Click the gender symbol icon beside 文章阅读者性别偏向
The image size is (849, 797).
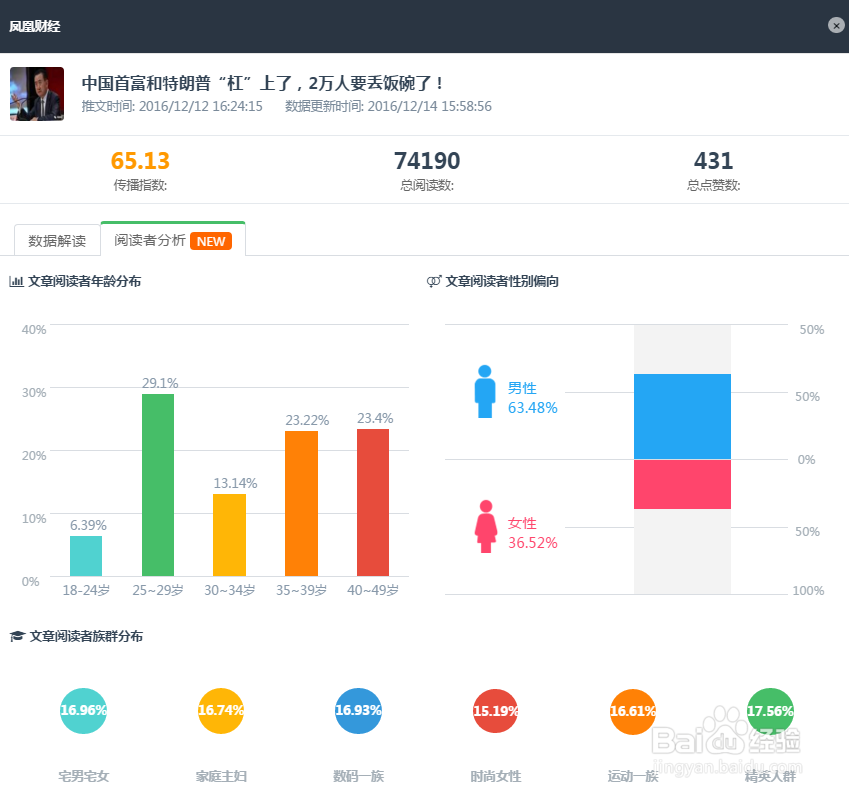433,281
